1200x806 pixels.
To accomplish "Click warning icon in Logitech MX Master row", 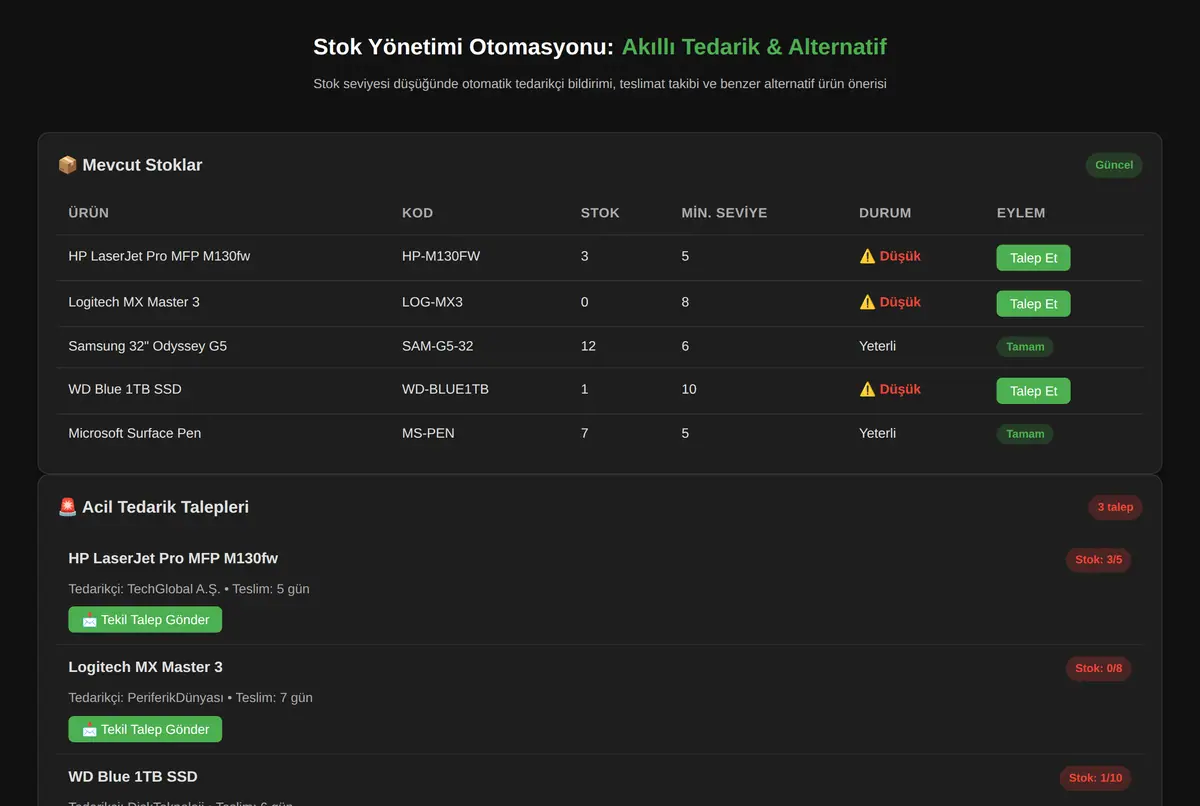I will pyautogui.click(x=867, y=302).
